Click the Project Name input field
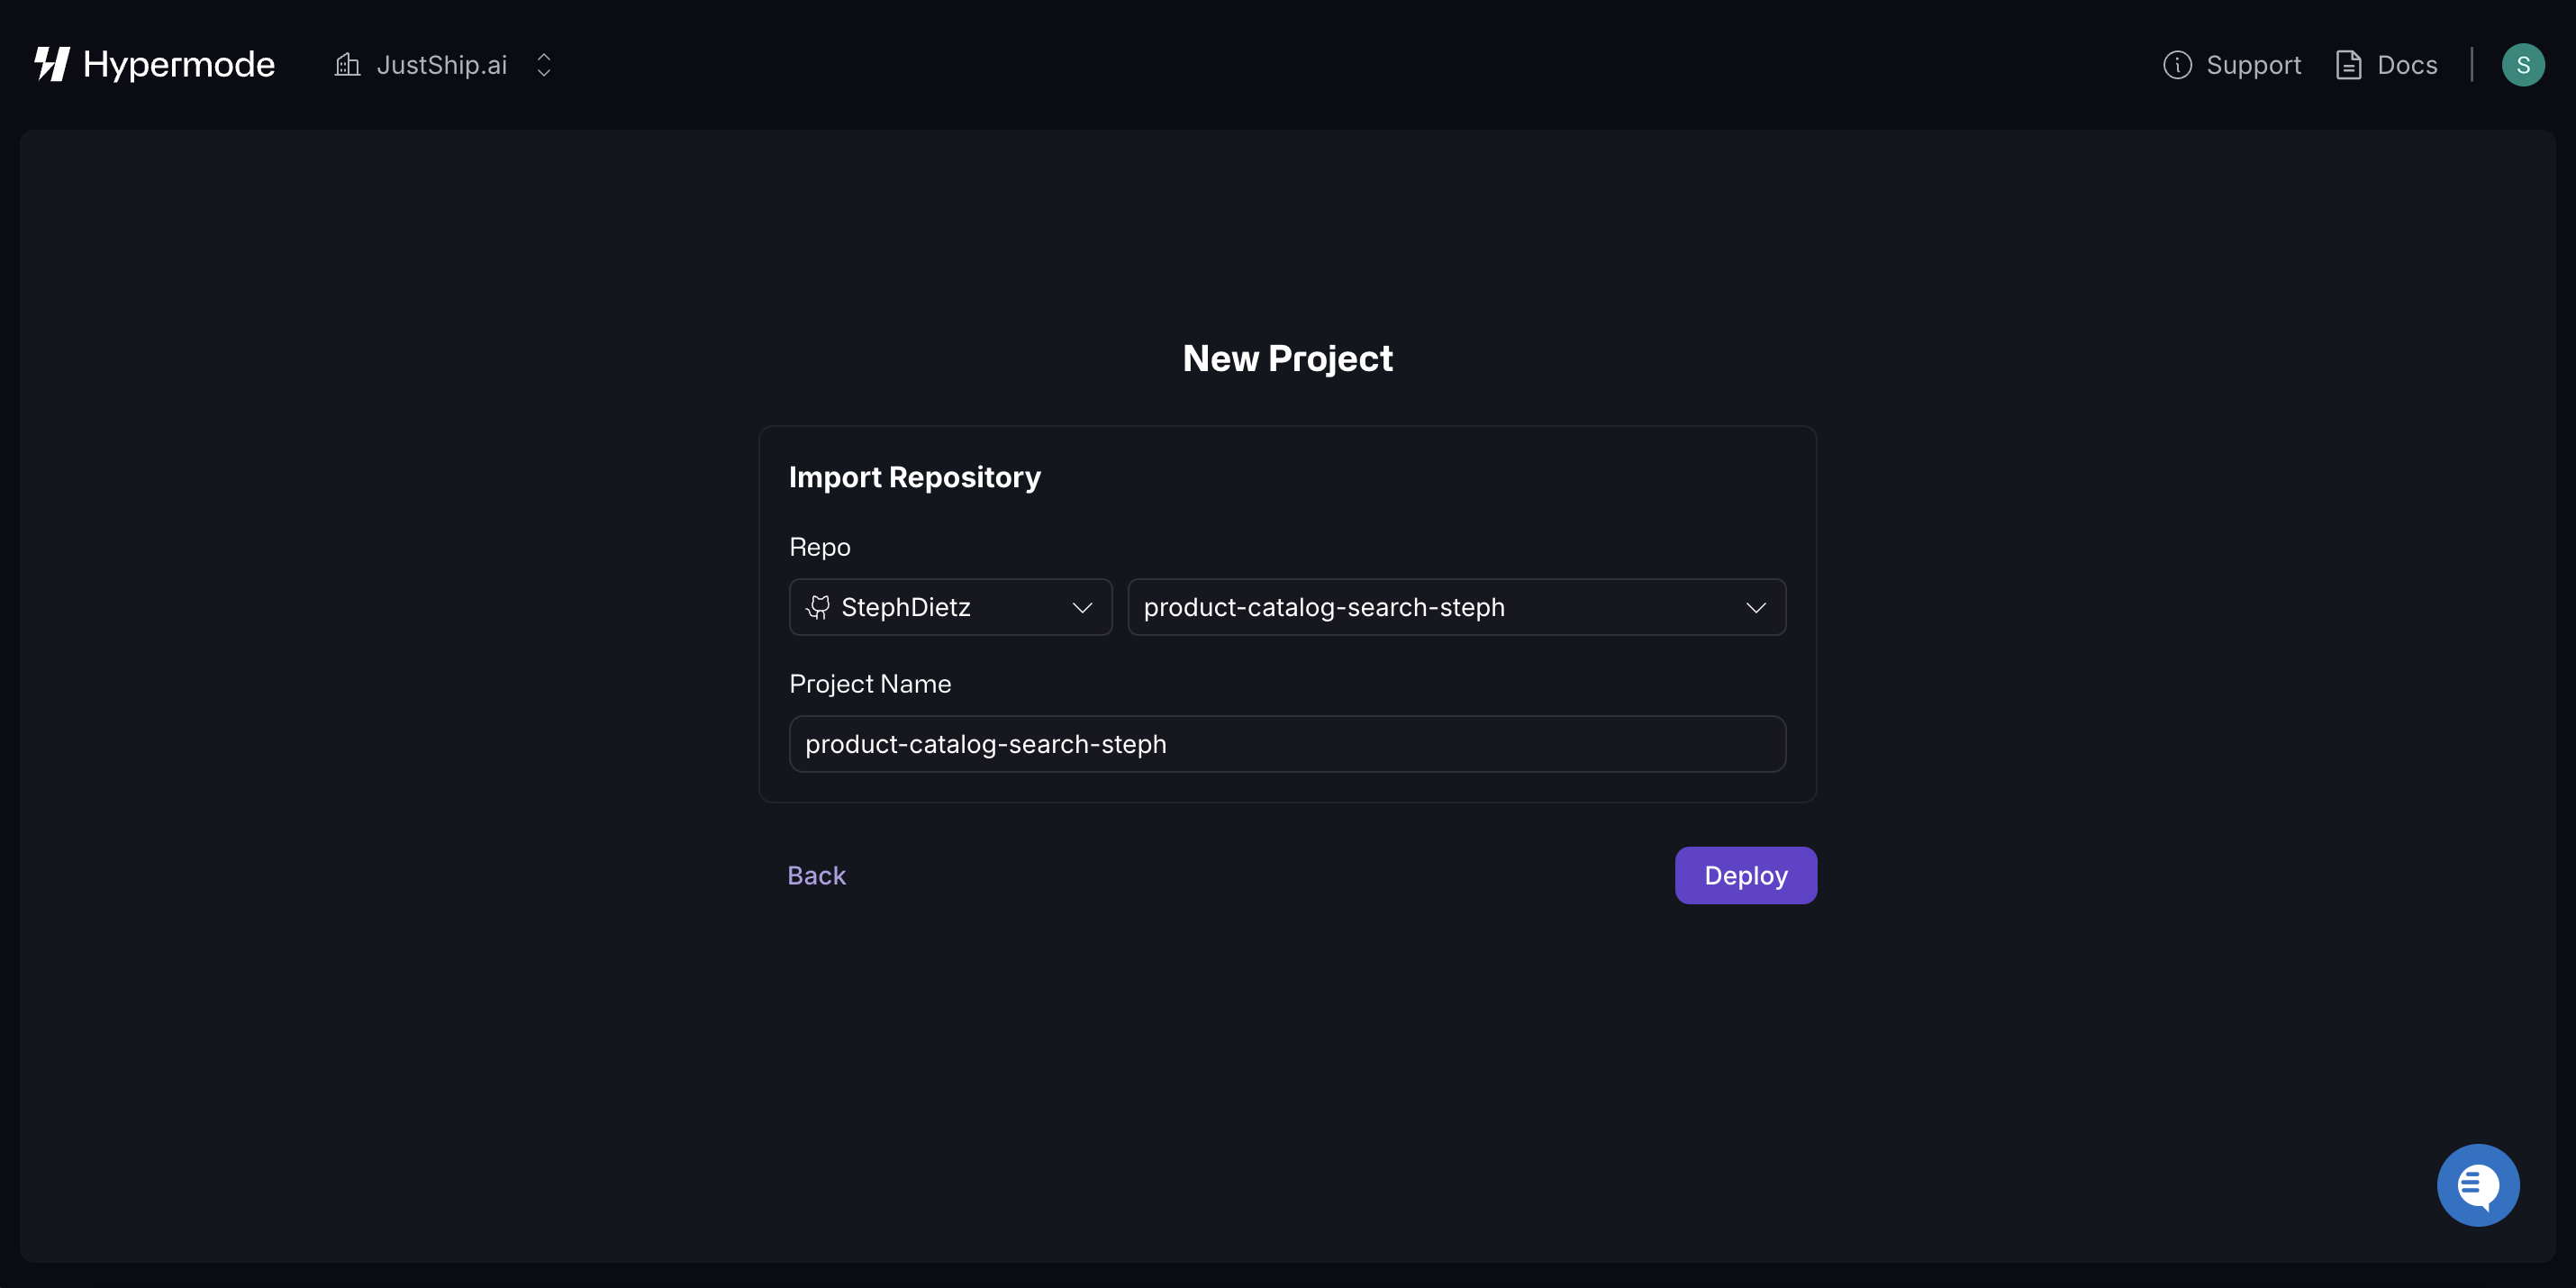The height and width of the screenshot is (1288, 2576). pos(1287,744)
